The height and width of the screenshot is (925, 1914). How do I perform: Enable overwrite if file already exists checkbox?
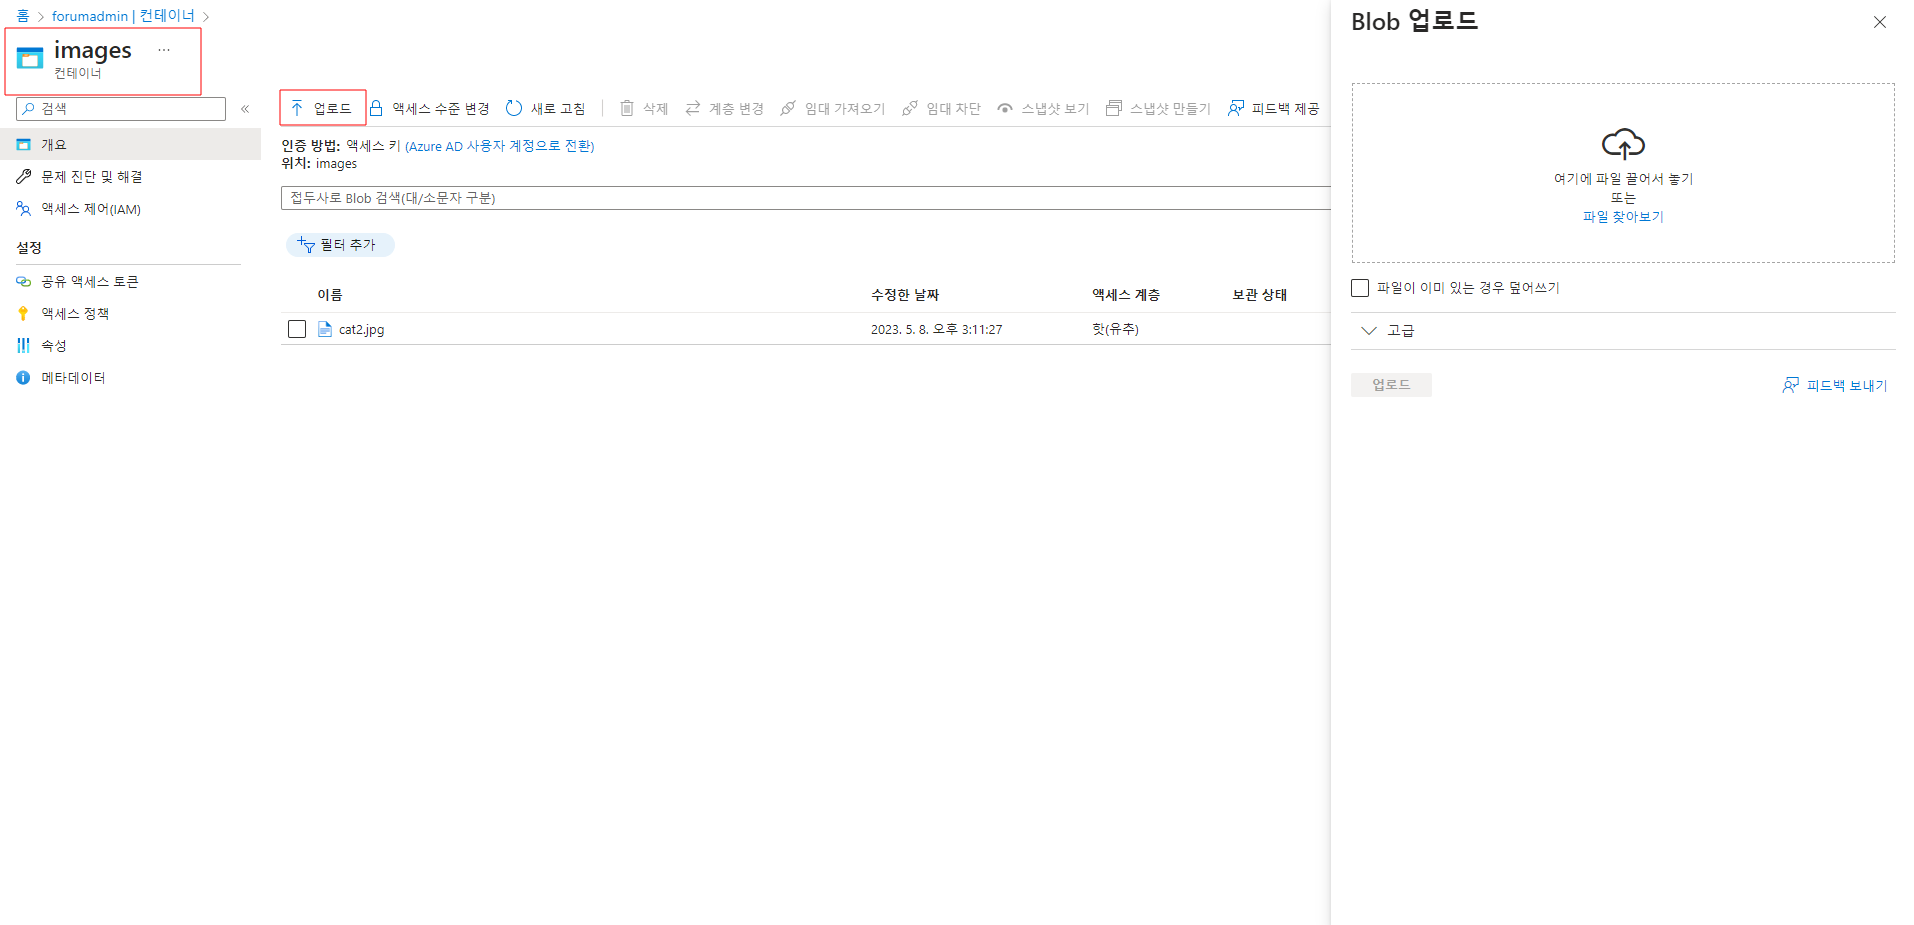pos(1360,288)
